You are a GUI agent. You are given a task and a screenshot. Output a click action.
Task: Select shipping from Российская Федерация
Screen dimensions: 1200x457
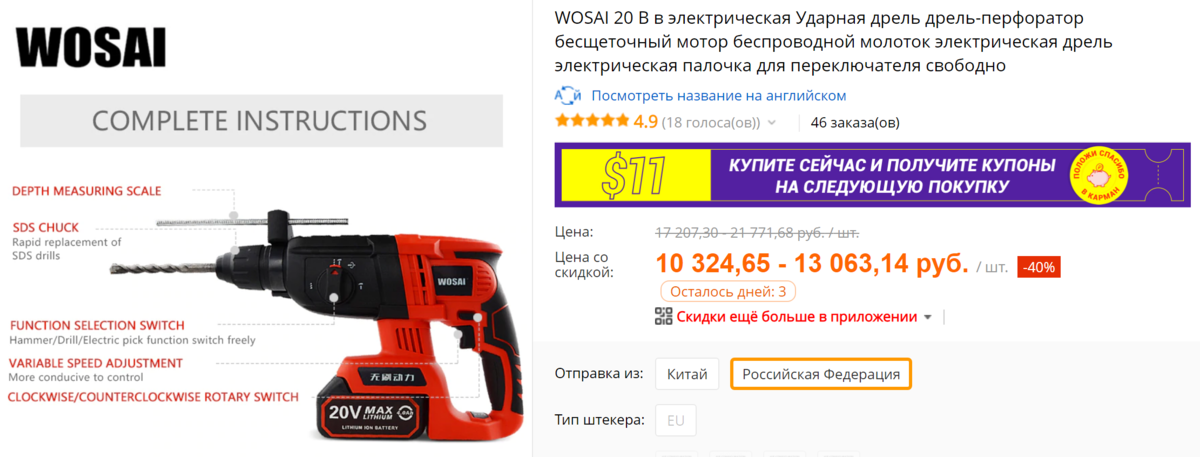click(821, 375)
